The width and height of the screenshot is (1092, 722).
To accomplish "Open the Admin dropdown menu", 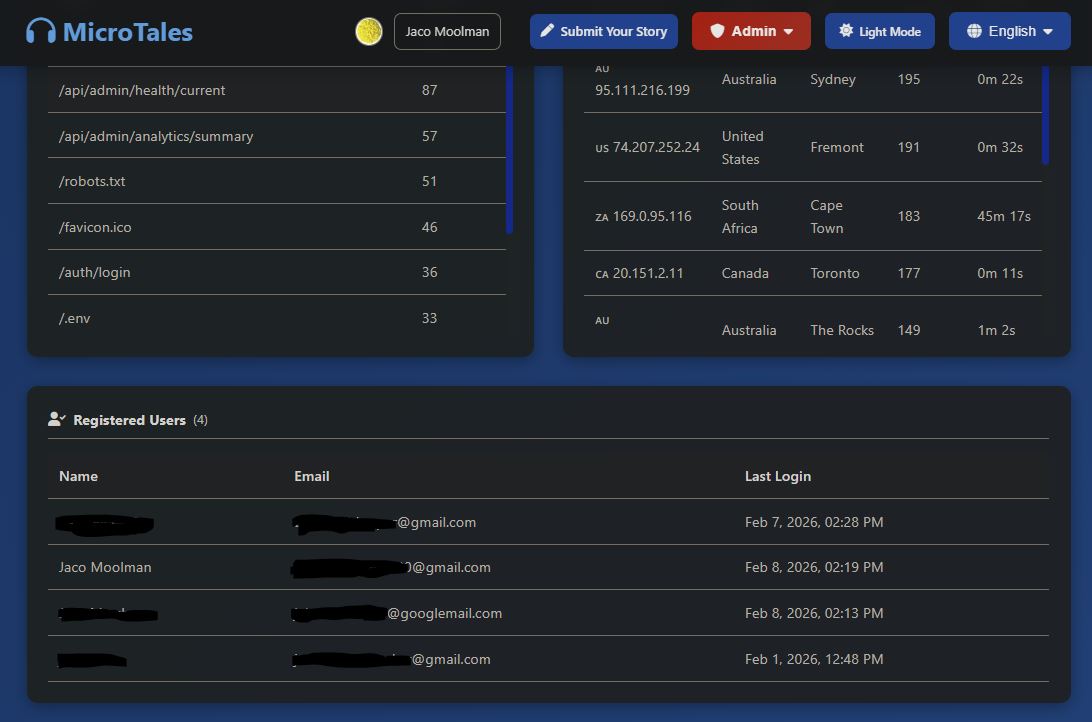I will 751,31.
